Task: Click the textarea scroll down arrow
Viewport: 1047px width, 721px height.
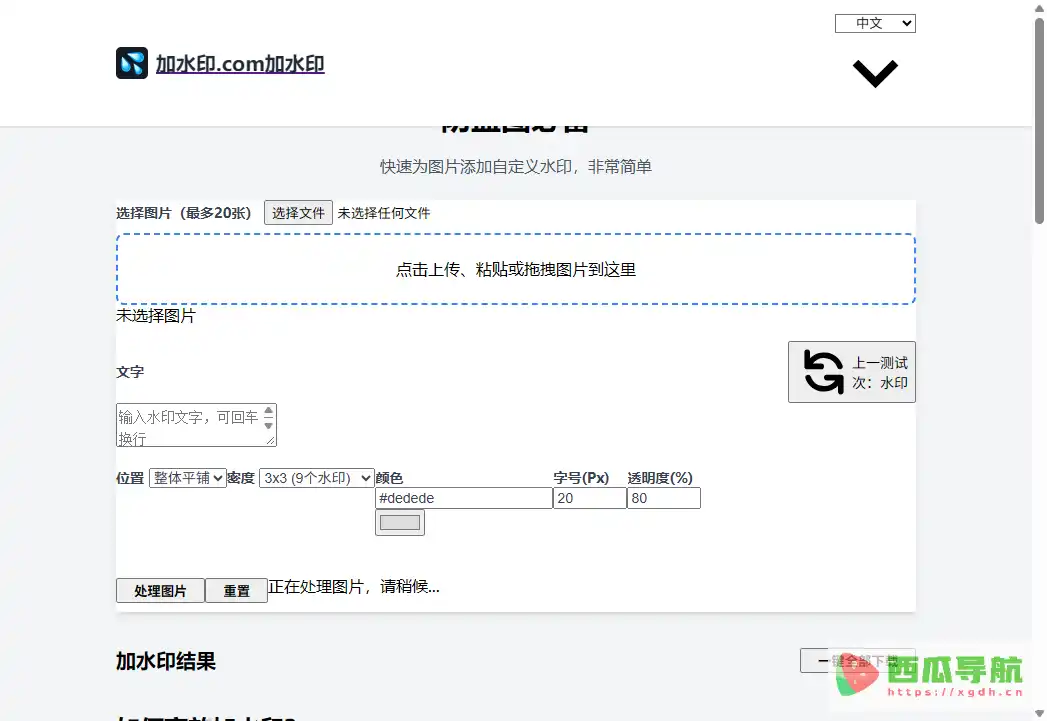Action: pyautogui.click(x=268, y=426)
